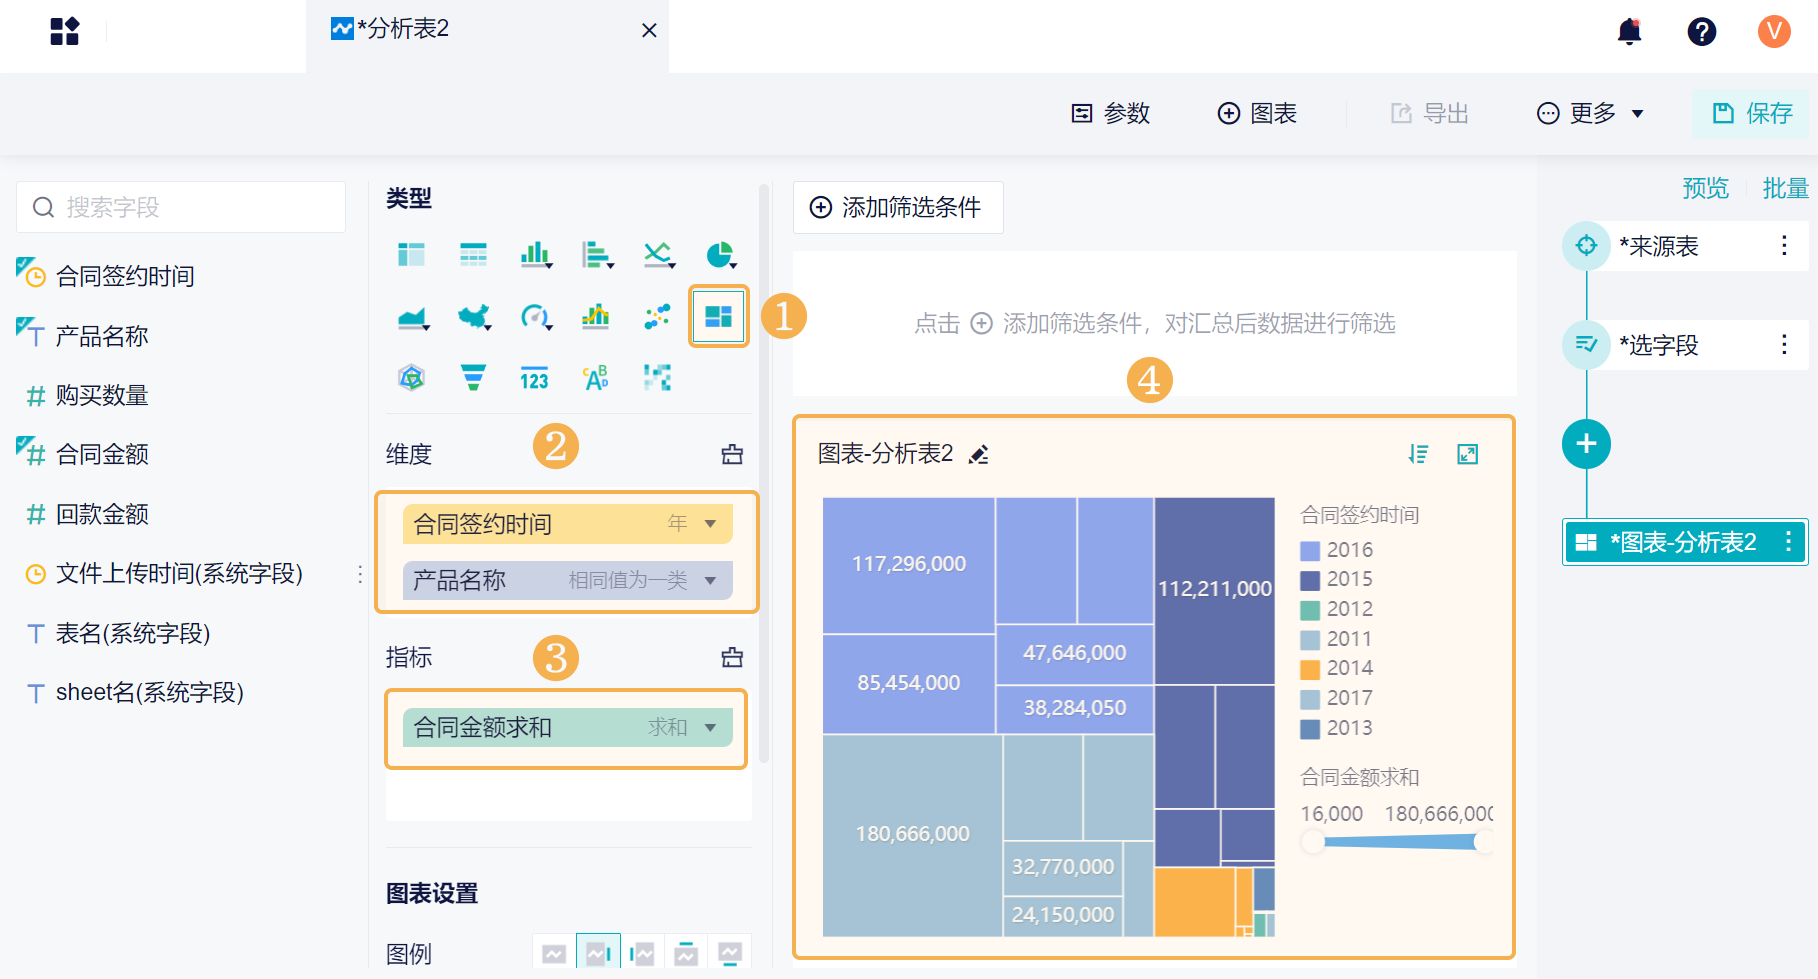The image size is (1818, 979).
Task: Save the analysis with 保存
Action: [x=1752, y=114]
